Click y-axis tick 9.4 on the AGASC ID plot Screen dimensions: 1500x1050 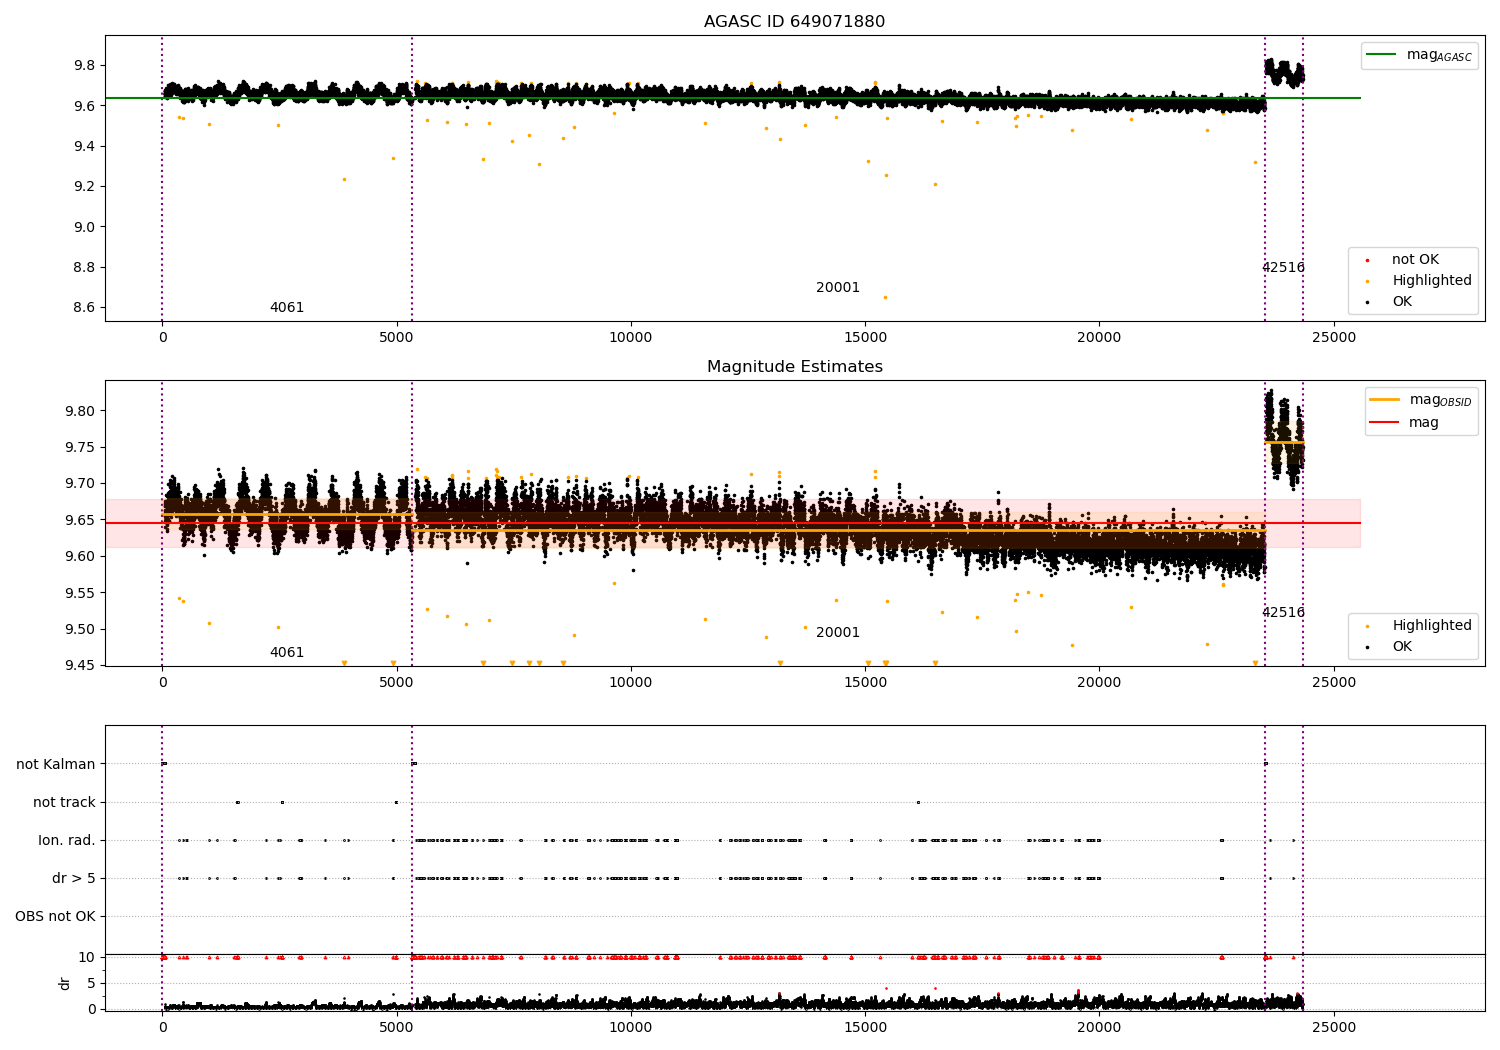(84, 147)
